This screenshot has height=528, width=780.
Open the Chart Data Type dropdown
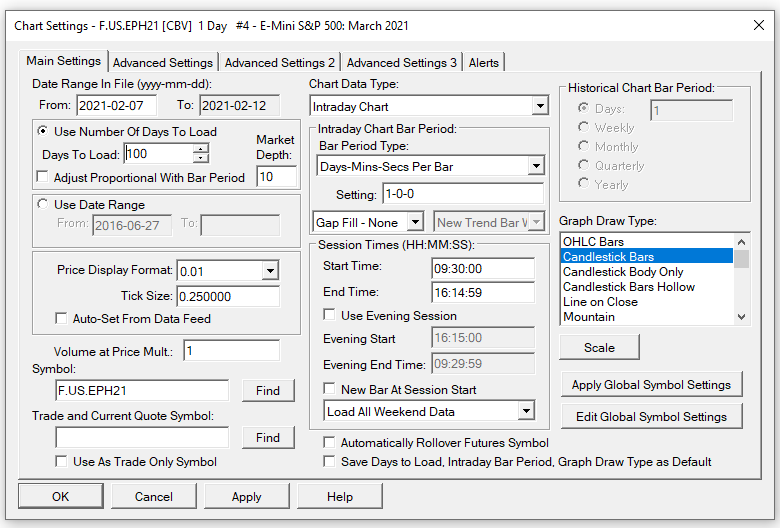tap(540, 106)
